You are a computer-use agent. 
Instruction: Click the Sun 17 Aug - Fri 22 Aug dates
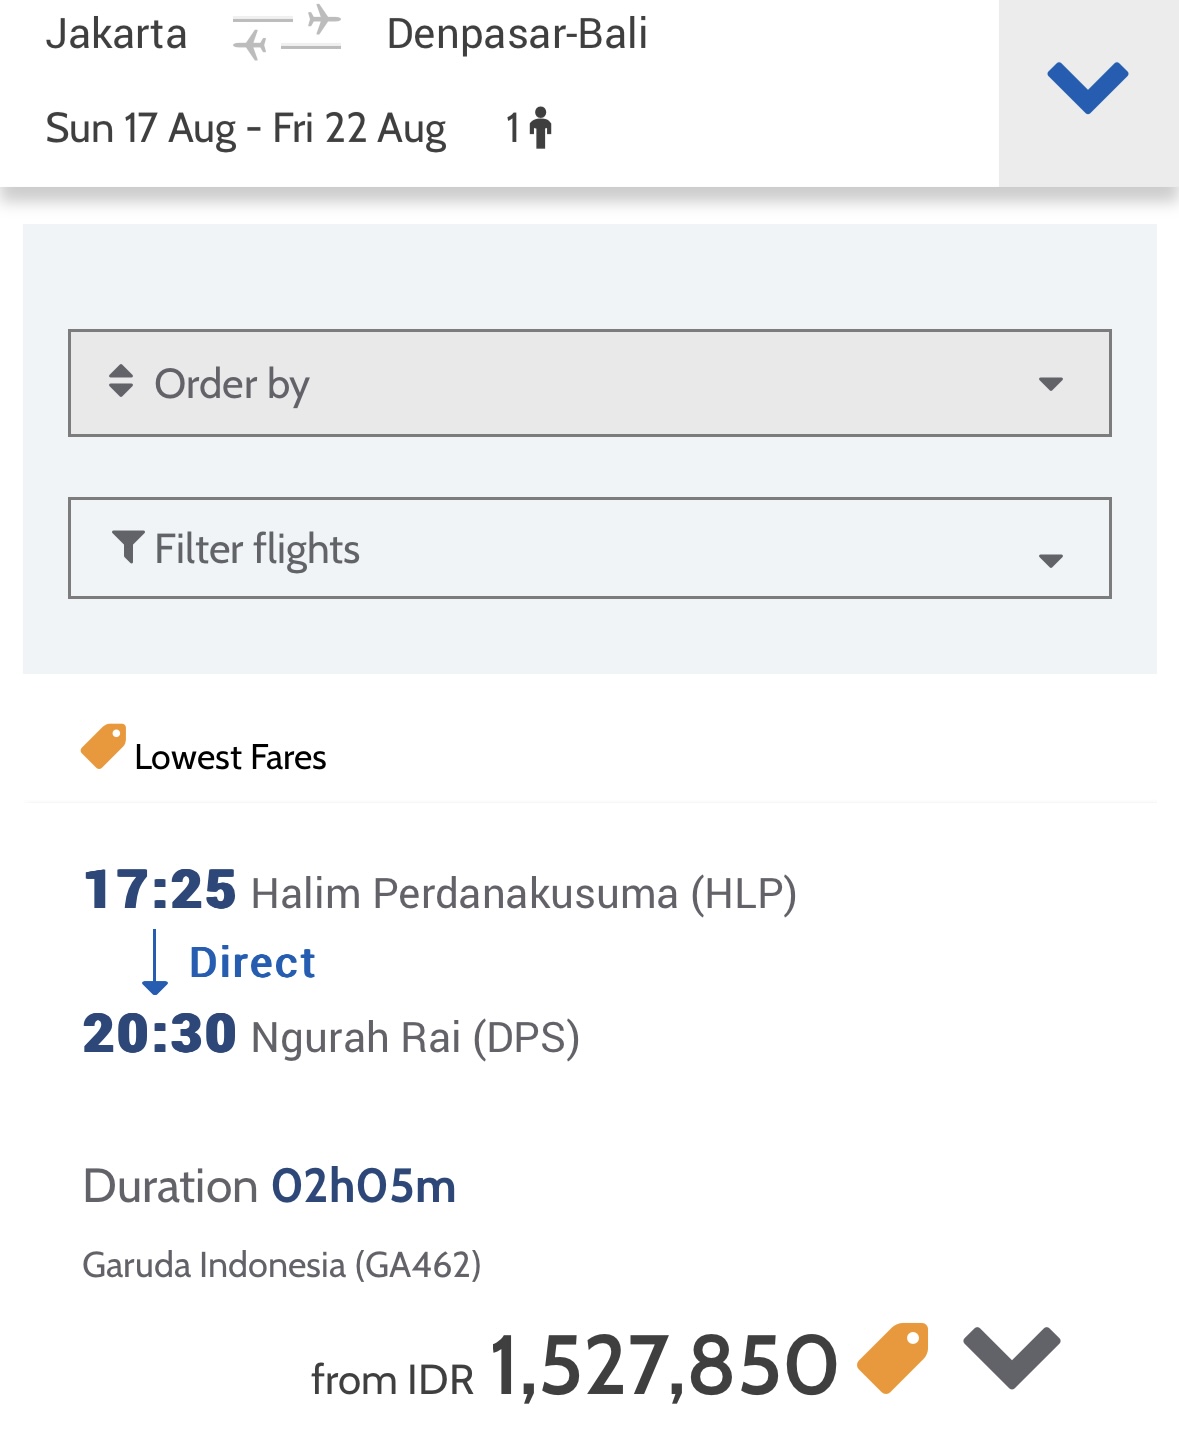point(245,129)
